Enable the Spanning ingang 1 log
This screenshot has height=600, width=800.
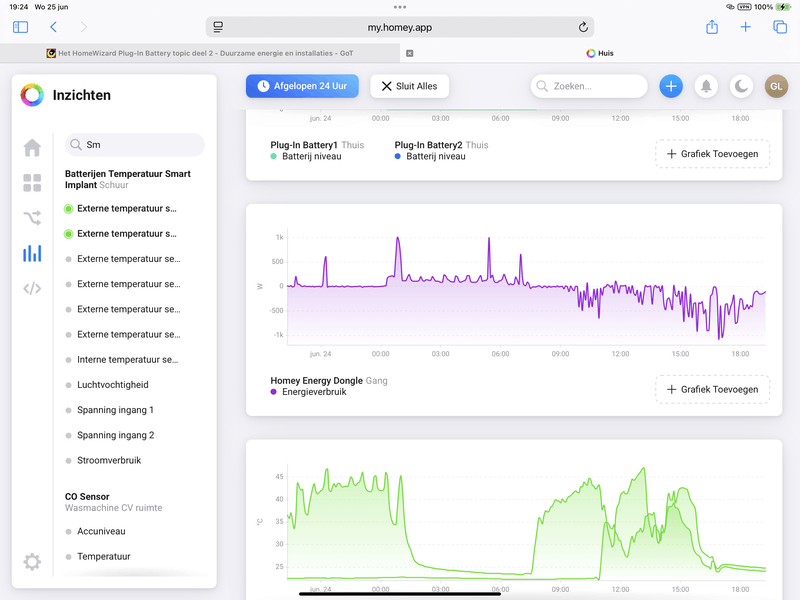click(110, 410)
